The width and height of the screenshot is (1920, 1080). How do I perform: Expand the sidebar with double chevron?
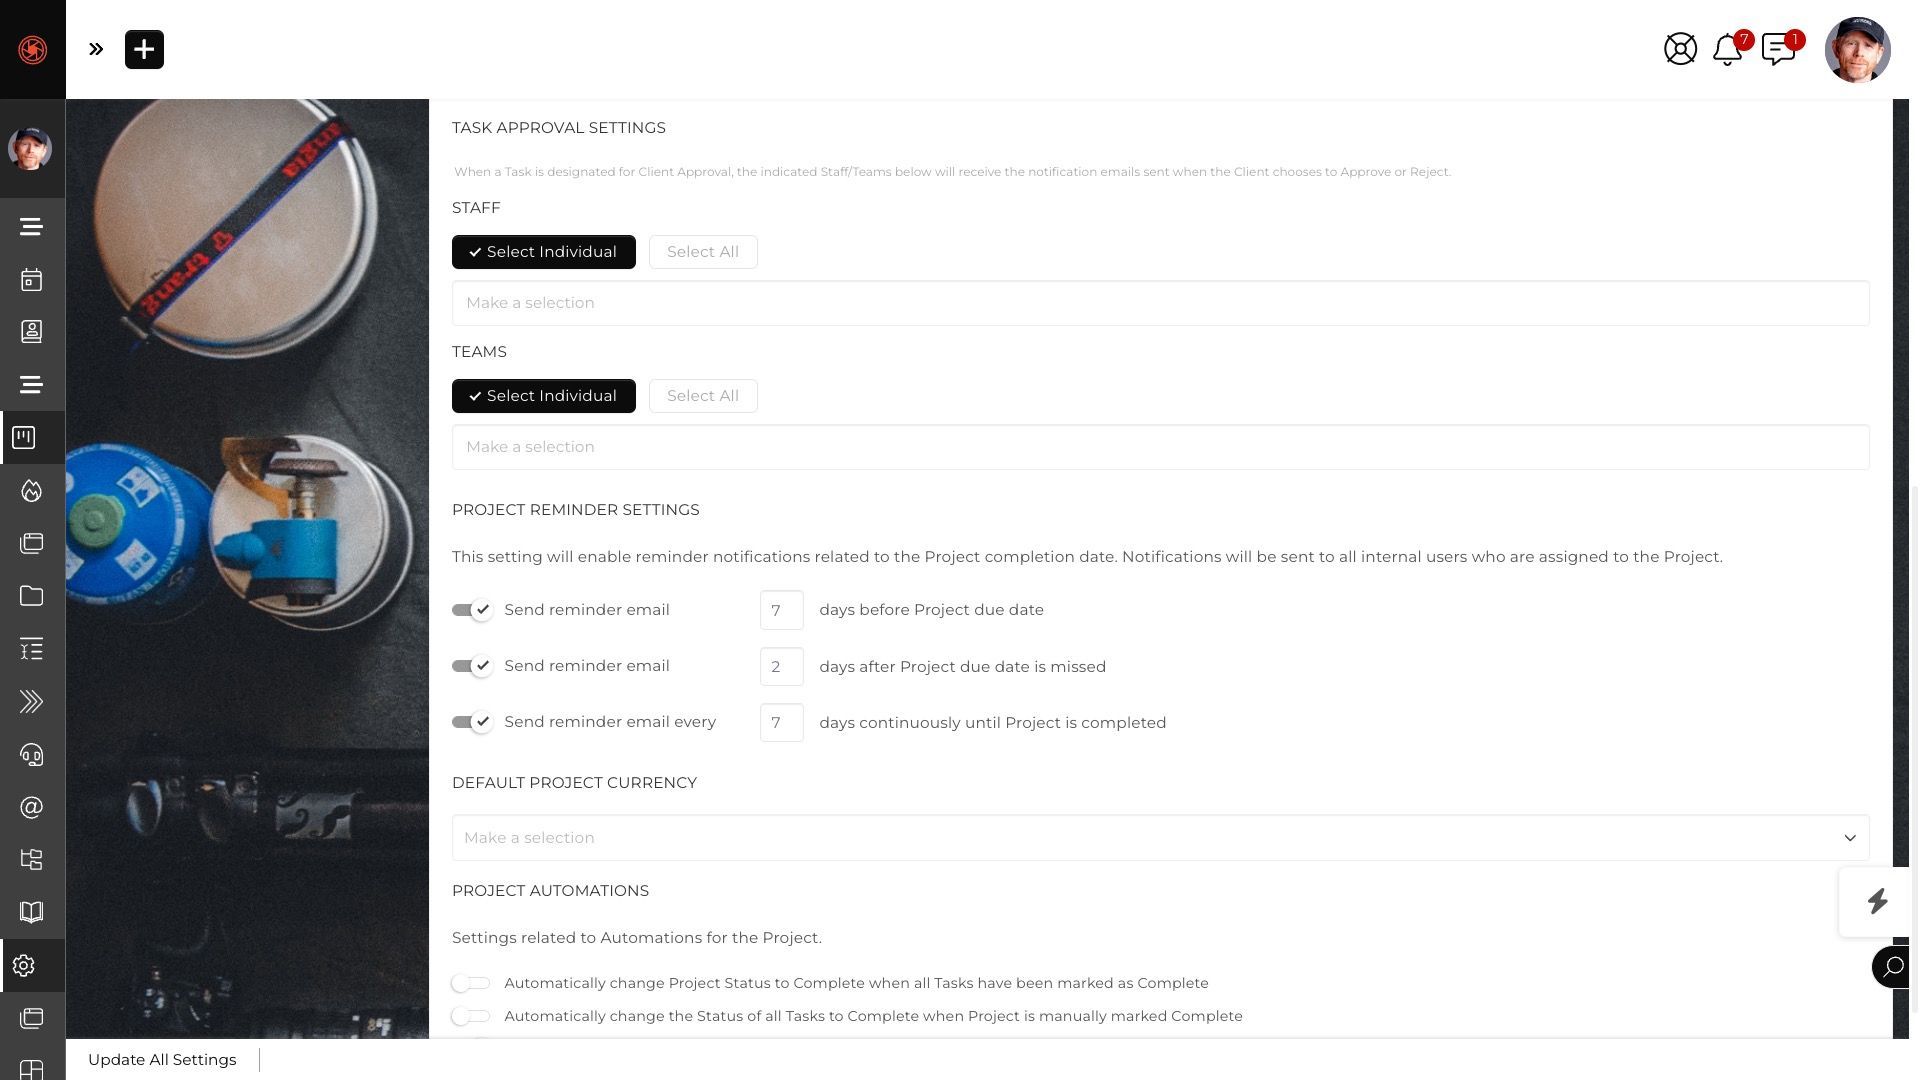[x=96, y=49]
